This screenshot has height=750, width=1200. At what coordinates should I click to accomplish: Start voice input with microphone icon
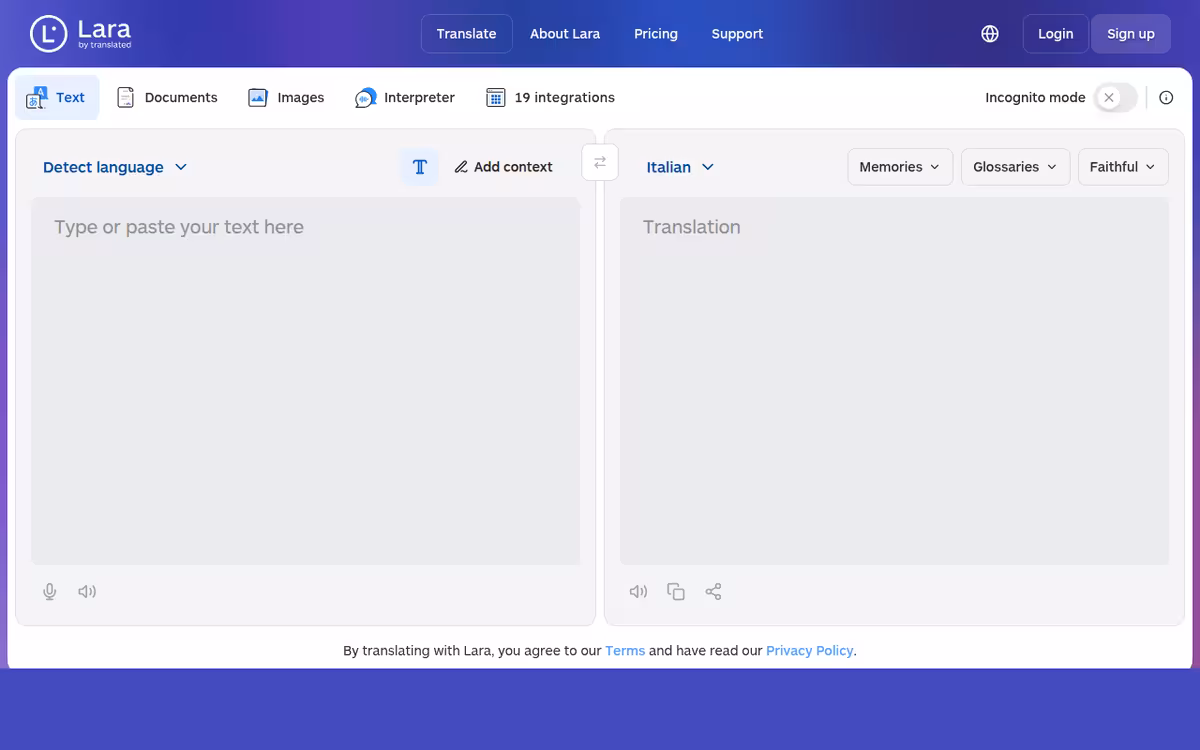(50, 592)
